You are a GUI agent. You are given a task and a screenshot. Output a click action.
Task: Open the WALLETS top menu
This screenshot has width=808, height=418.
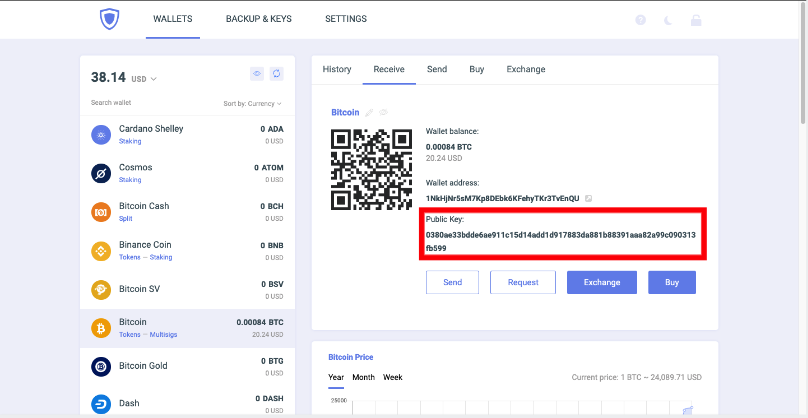(173, 19)
